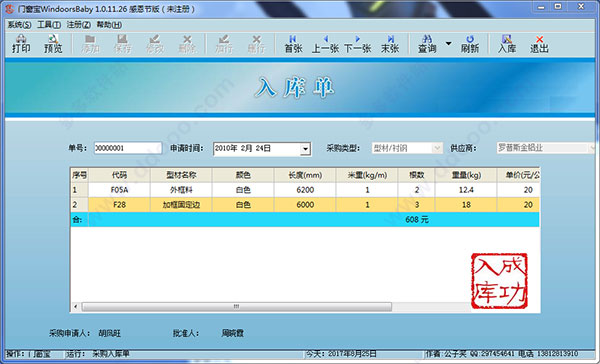Screen dimensions: 600x364
Task: Open the 注册(Z) menu
Action: (79, 25)
